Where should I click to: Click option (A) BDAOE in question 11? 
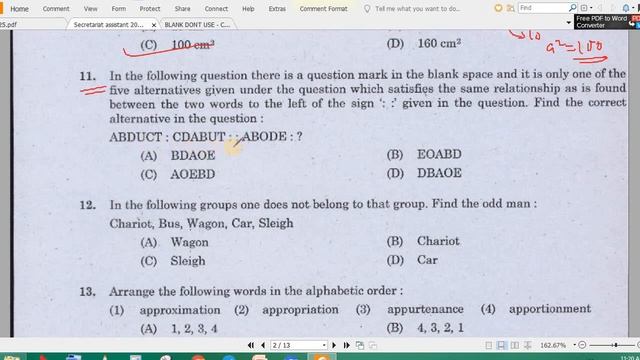click(178, 156)
